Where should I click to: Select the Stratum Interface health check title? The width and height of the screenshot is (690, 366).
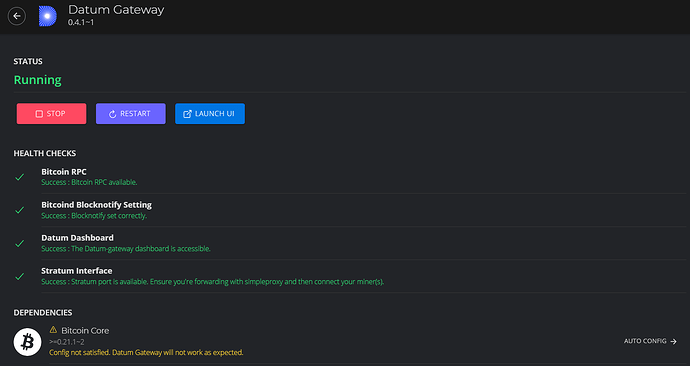tap(77, 271)
